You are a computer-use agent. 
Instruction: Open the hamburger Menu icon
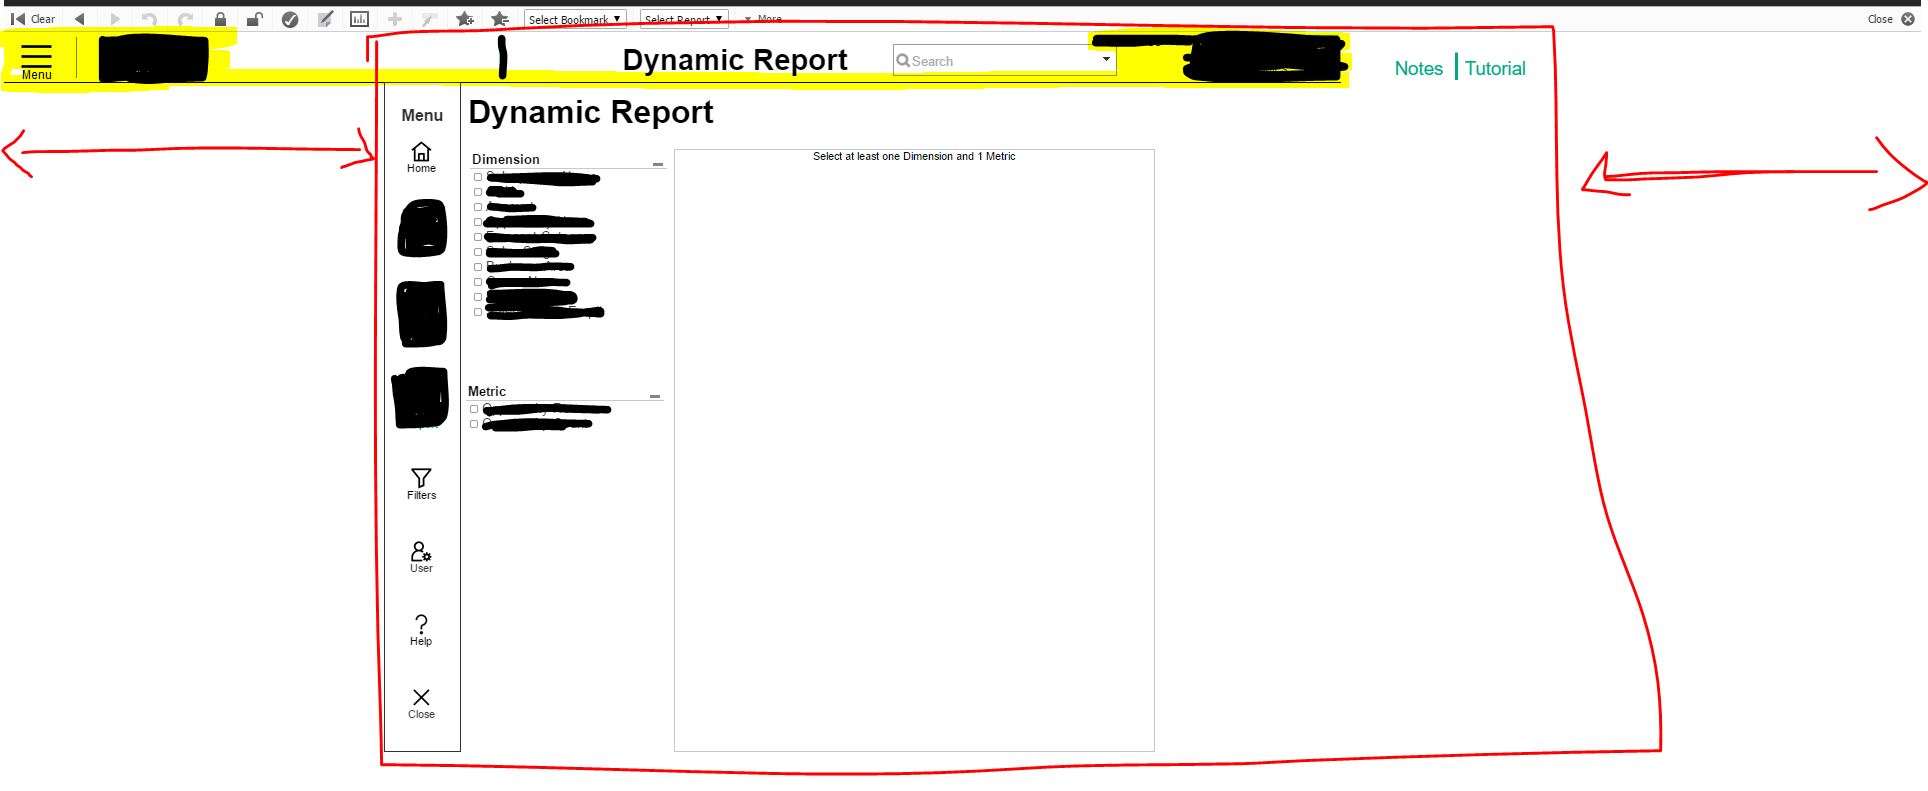click(x=36, y=60)
